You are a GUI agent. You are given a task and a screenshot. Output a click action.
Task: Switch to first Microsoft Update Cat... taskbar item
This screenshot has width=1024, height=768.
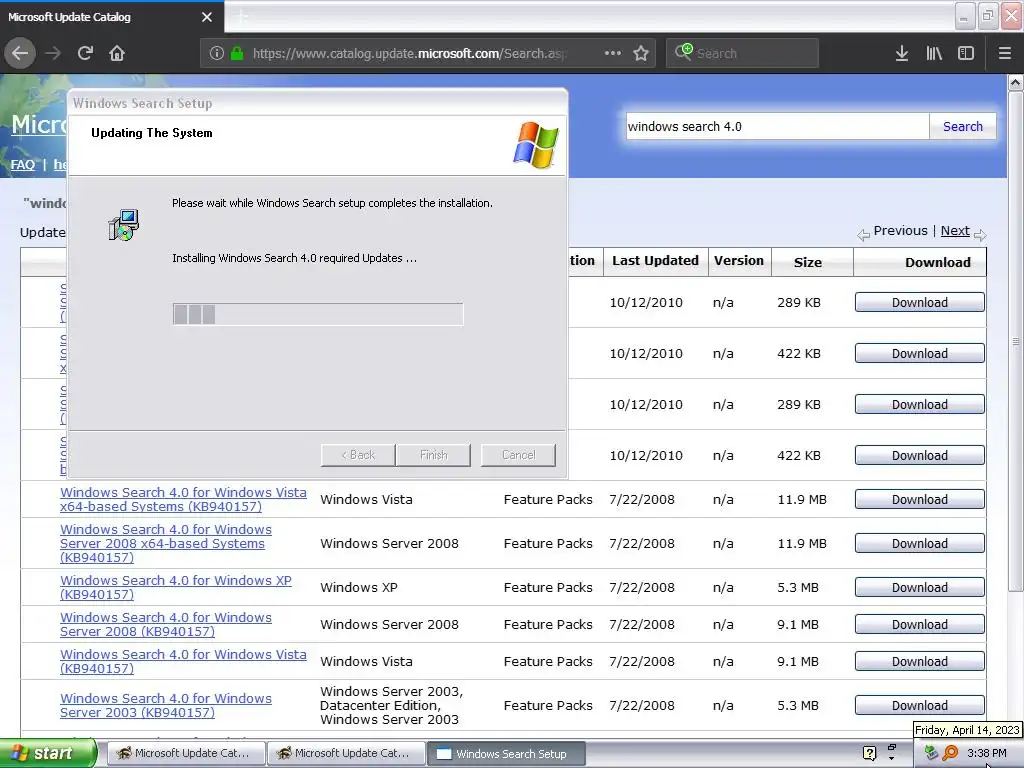[x=186, y=753]
